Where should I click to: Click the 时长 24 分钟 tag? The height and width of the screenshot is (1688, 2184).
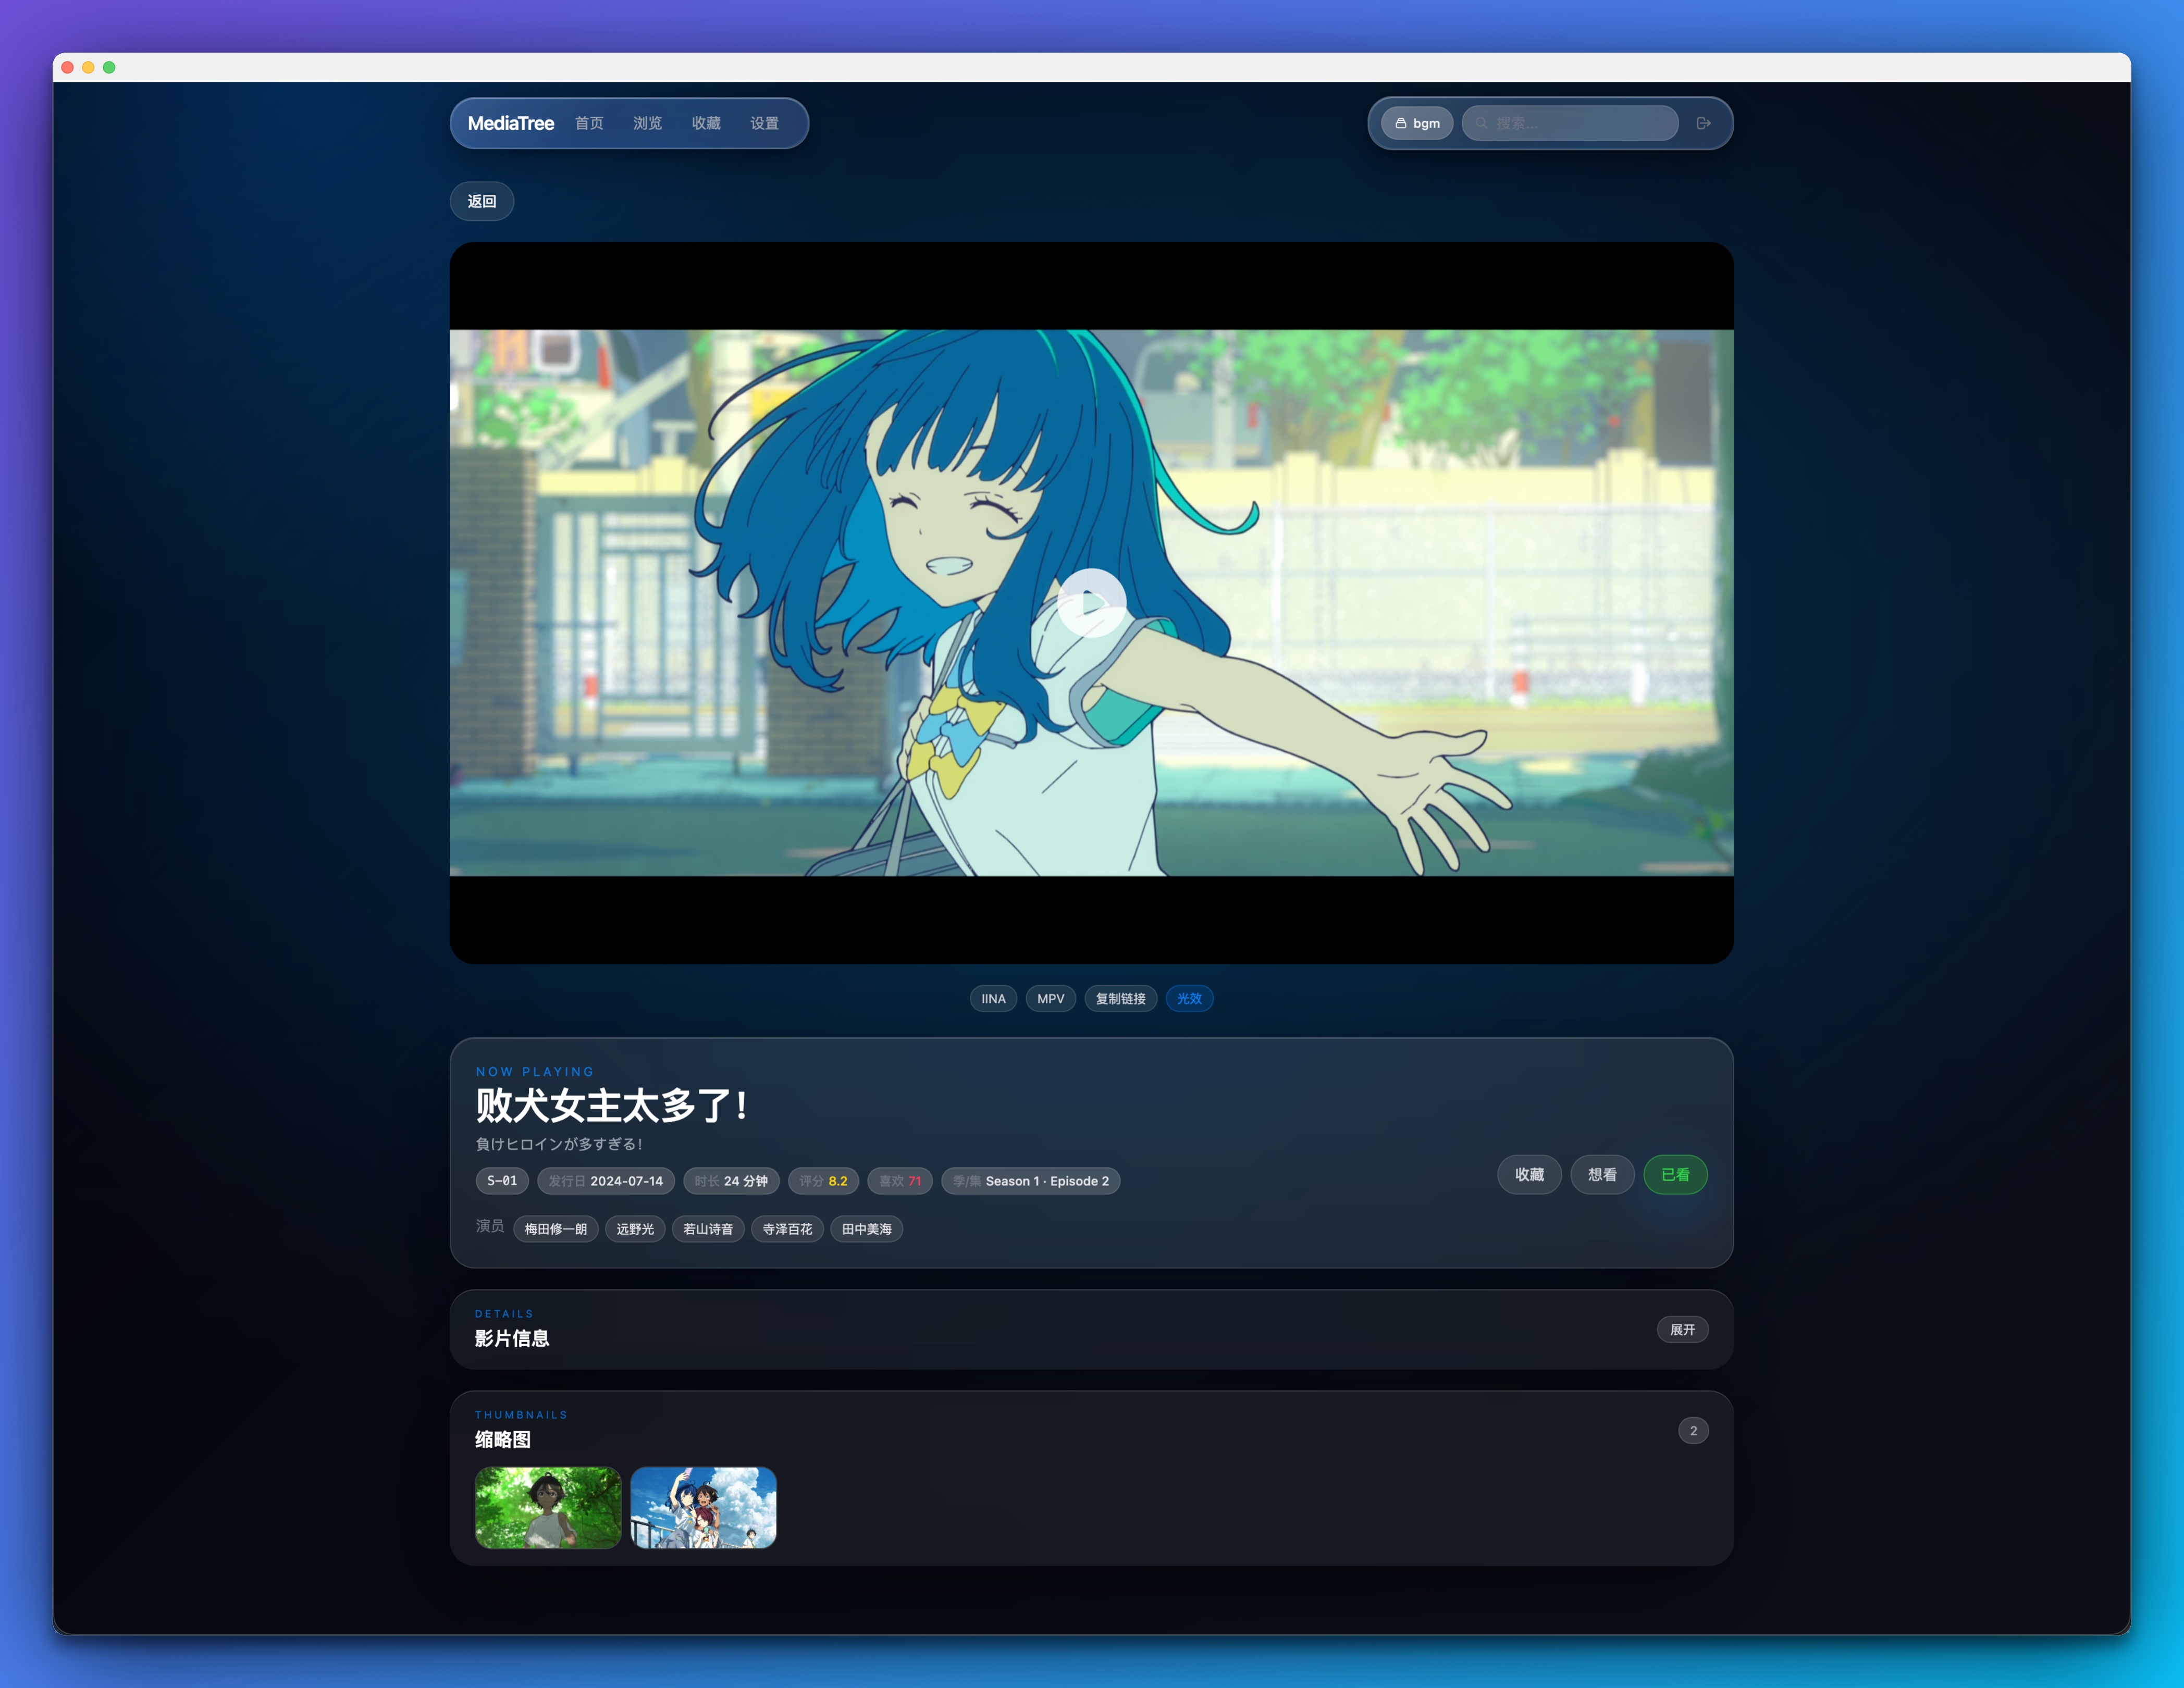[x=731, y=1180]
